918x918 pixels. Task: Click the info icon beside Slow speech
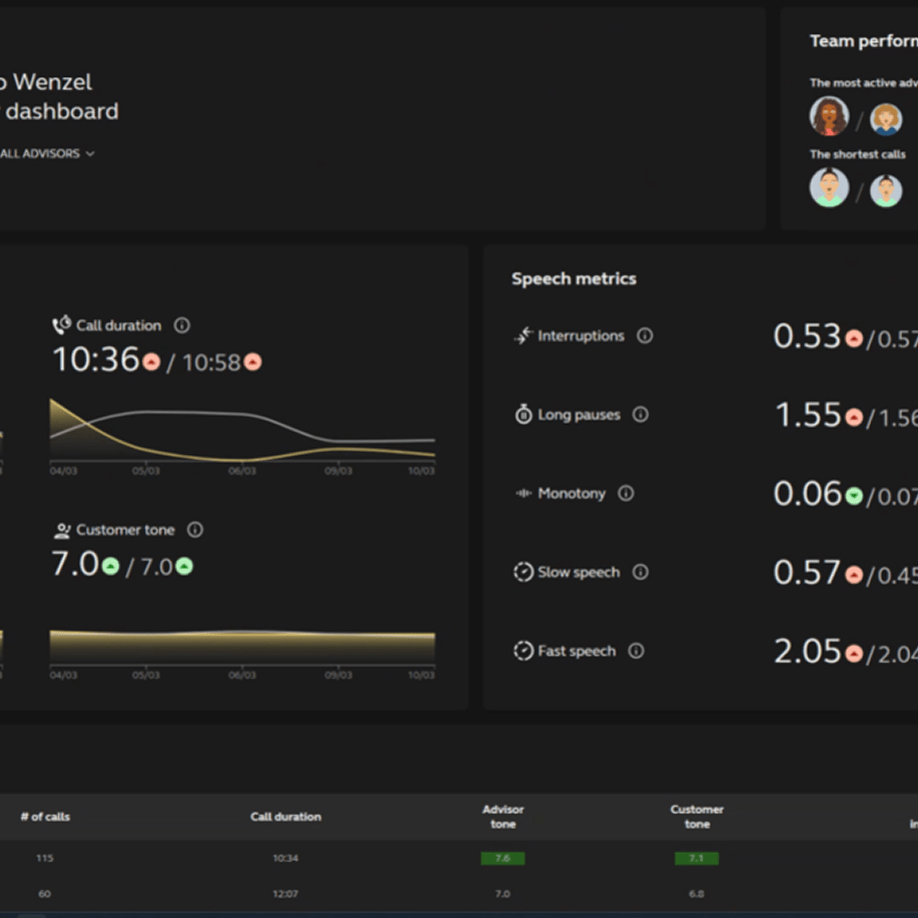[x=641, y=572]
